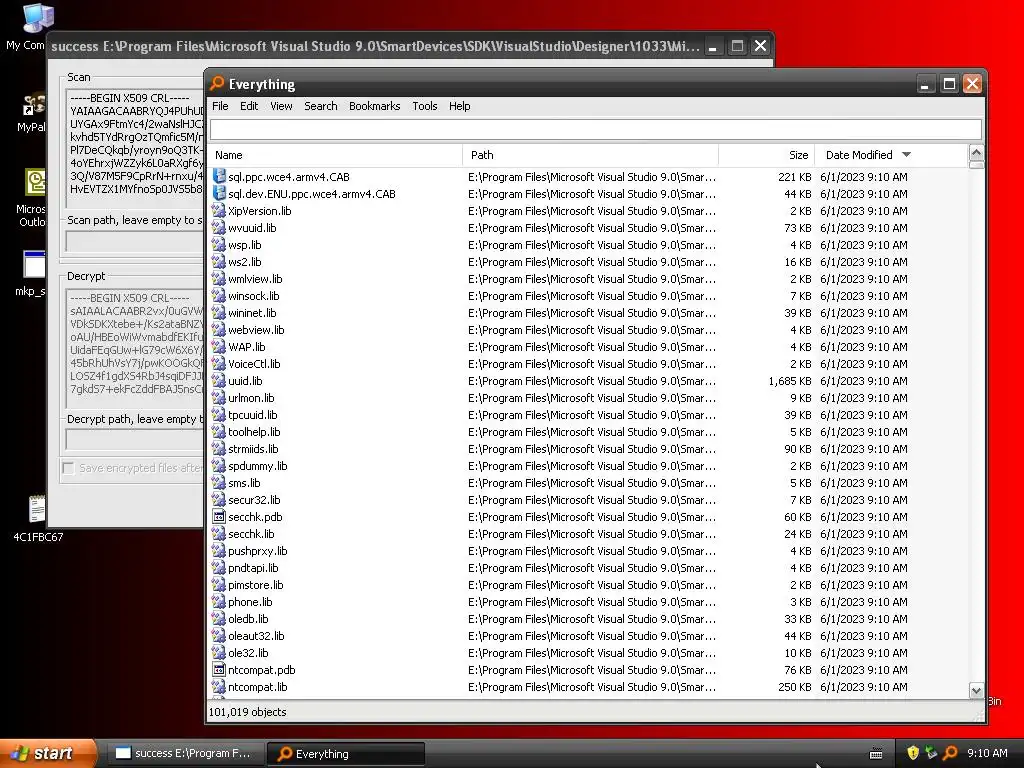Select the mkp_s desktop icon
The height and width of the screenshot is (768, 1024).
click(35, 264)
